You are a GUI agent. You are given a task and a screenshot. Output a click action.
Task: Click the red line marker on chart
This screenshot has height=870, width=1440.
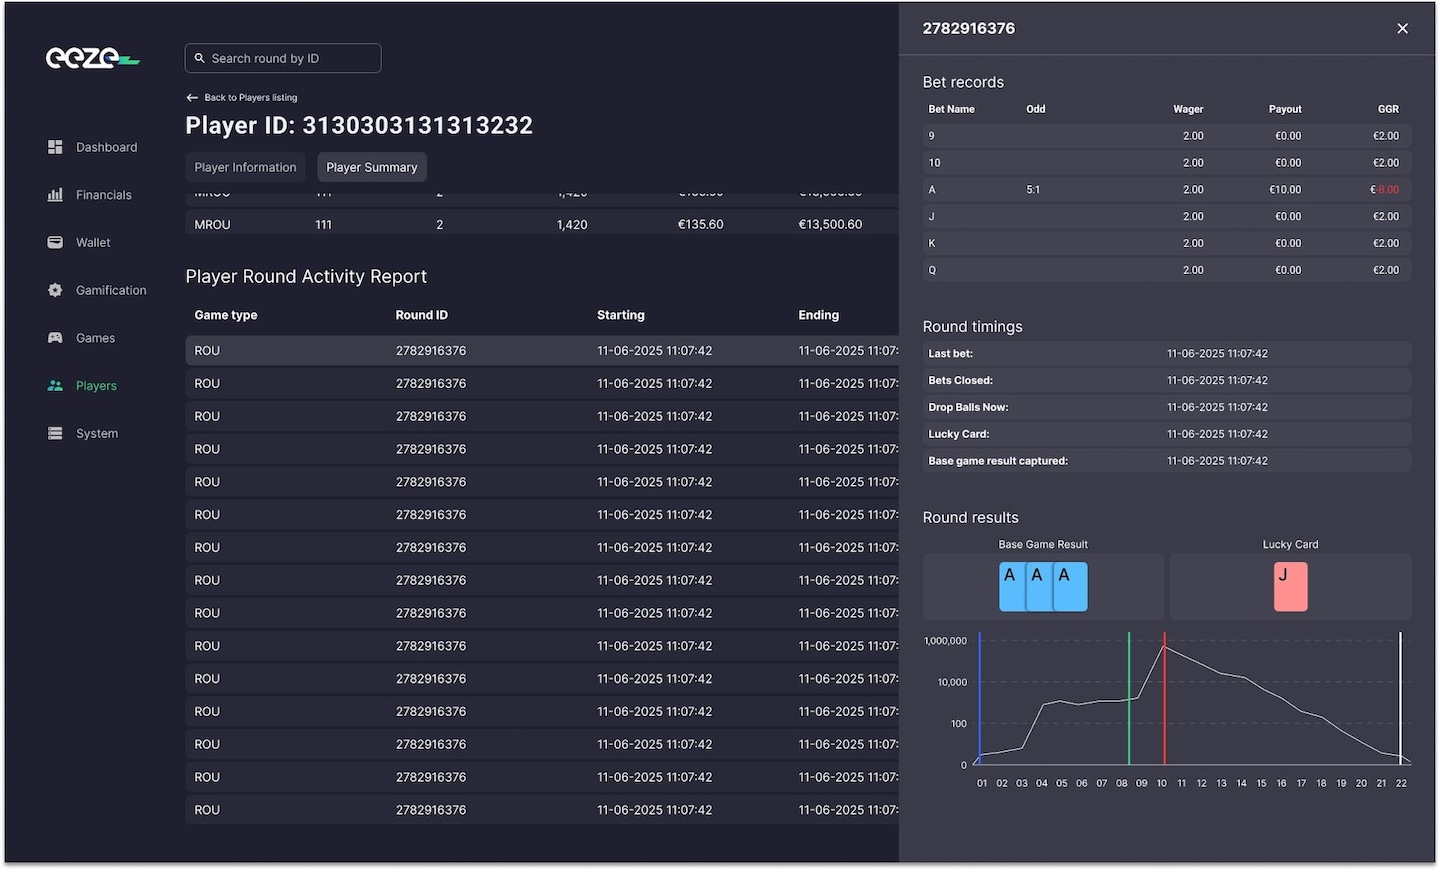[x=1164, y=700]
